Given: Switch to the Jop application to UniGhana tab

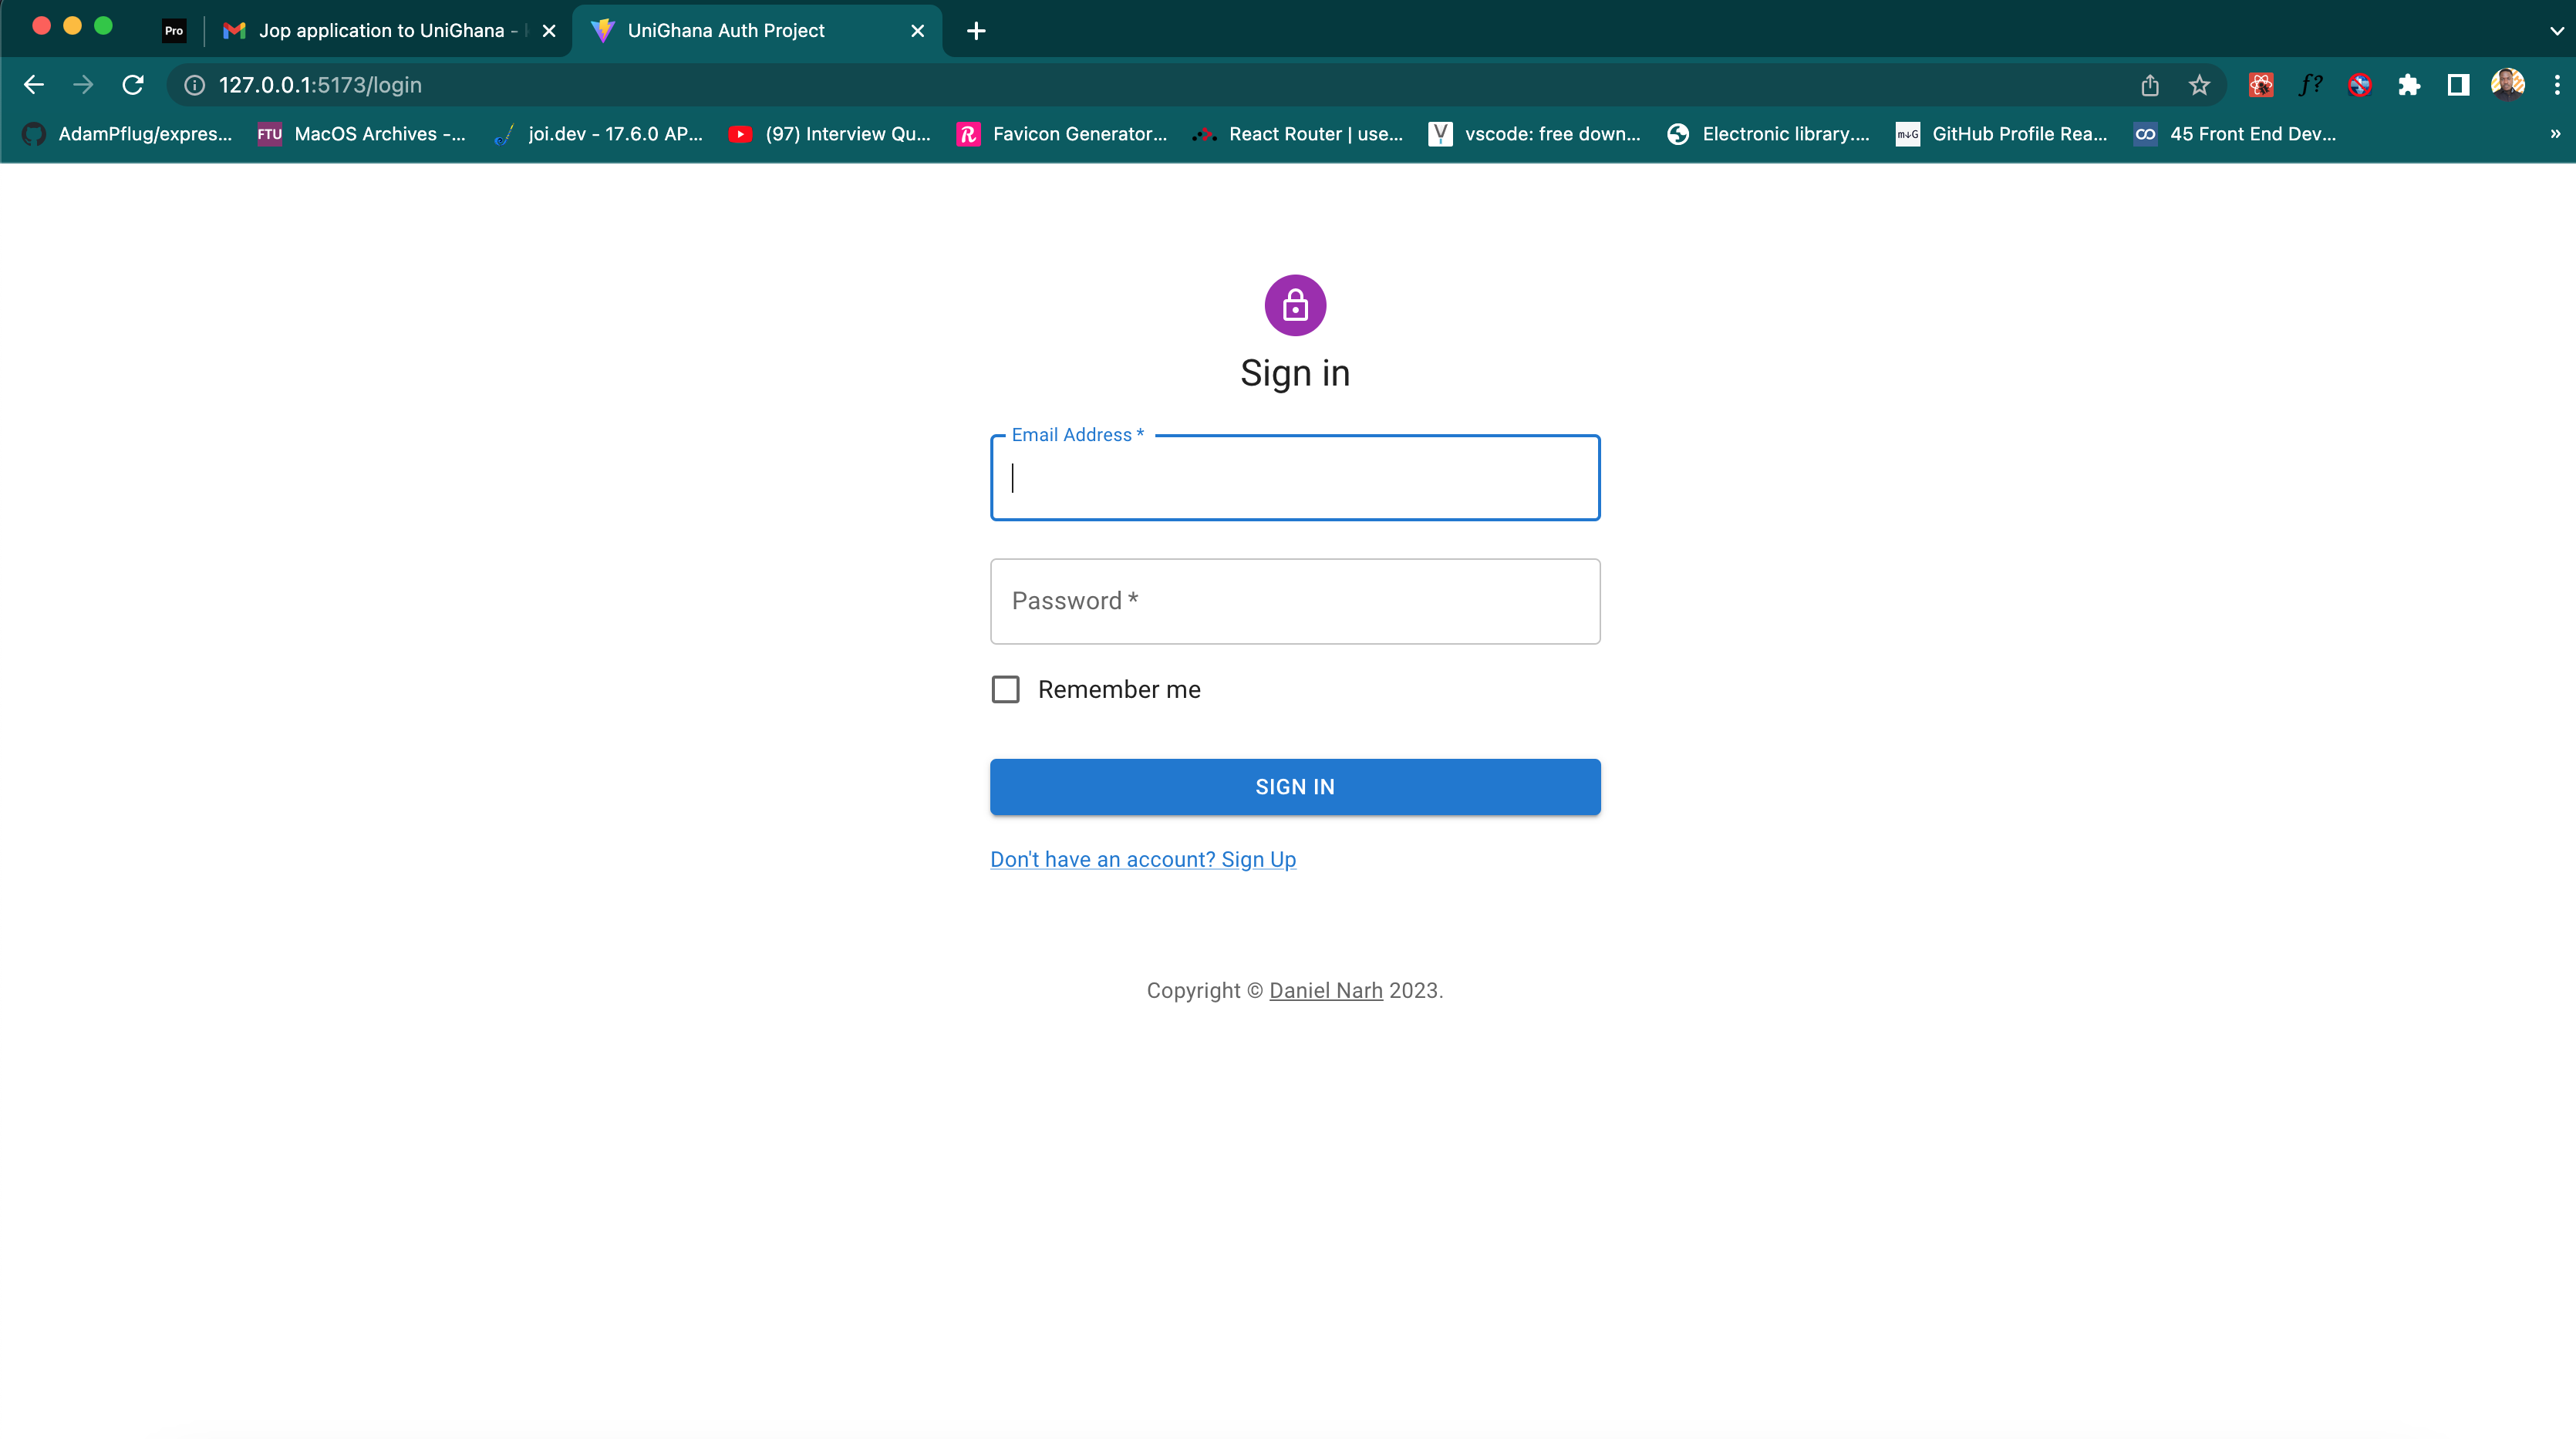Looking at the screenshot, I should click(380, 31).
